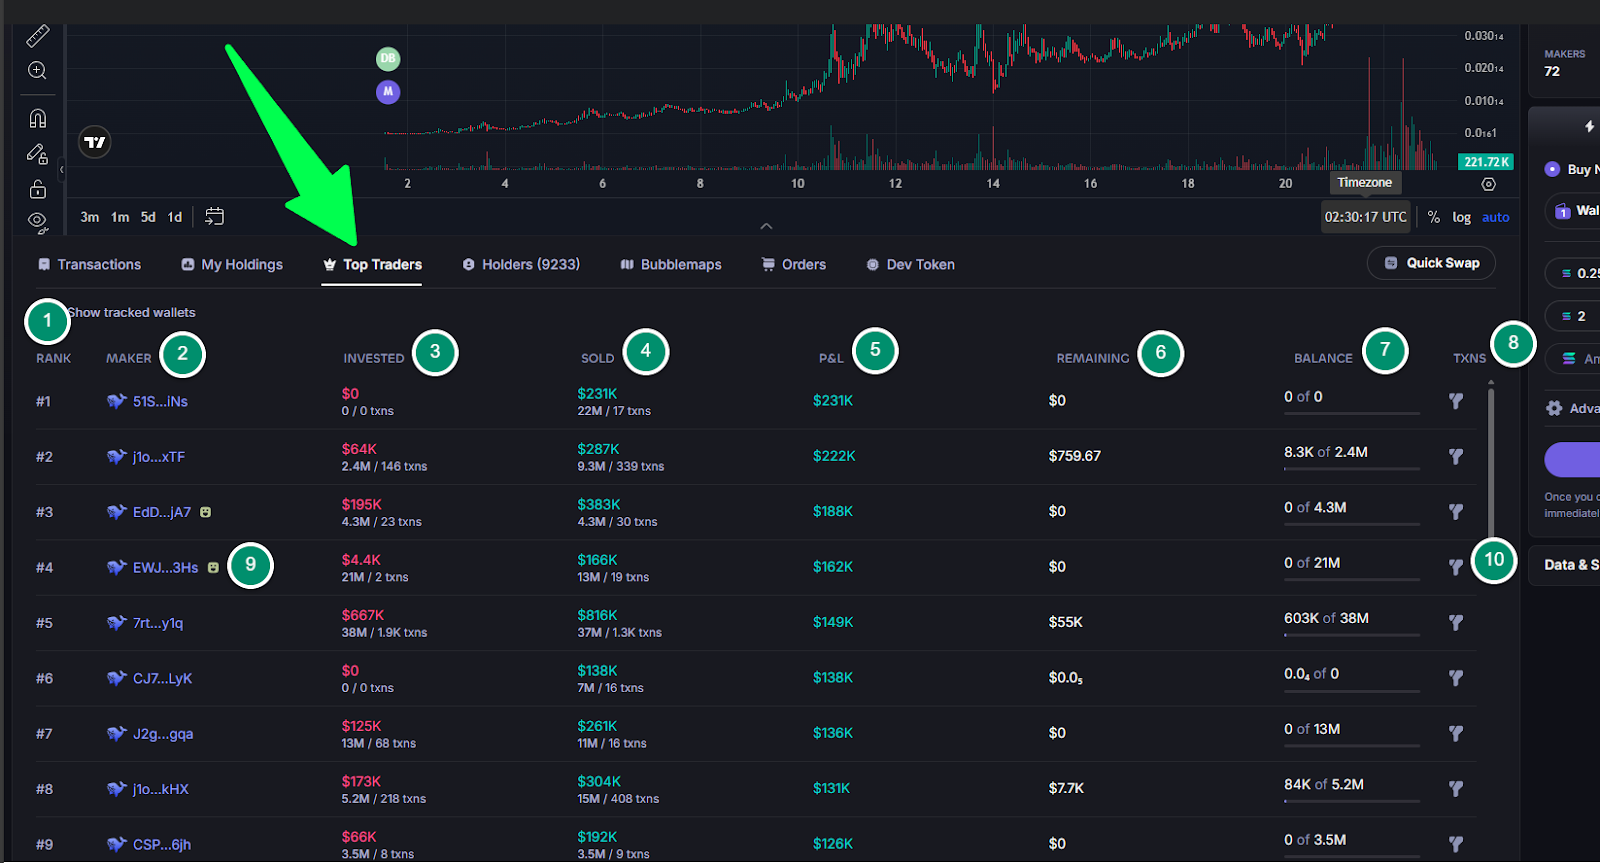Open the go-to-date calendar icon
This screenshot has height=863, width=1600.
coord(214,216)
